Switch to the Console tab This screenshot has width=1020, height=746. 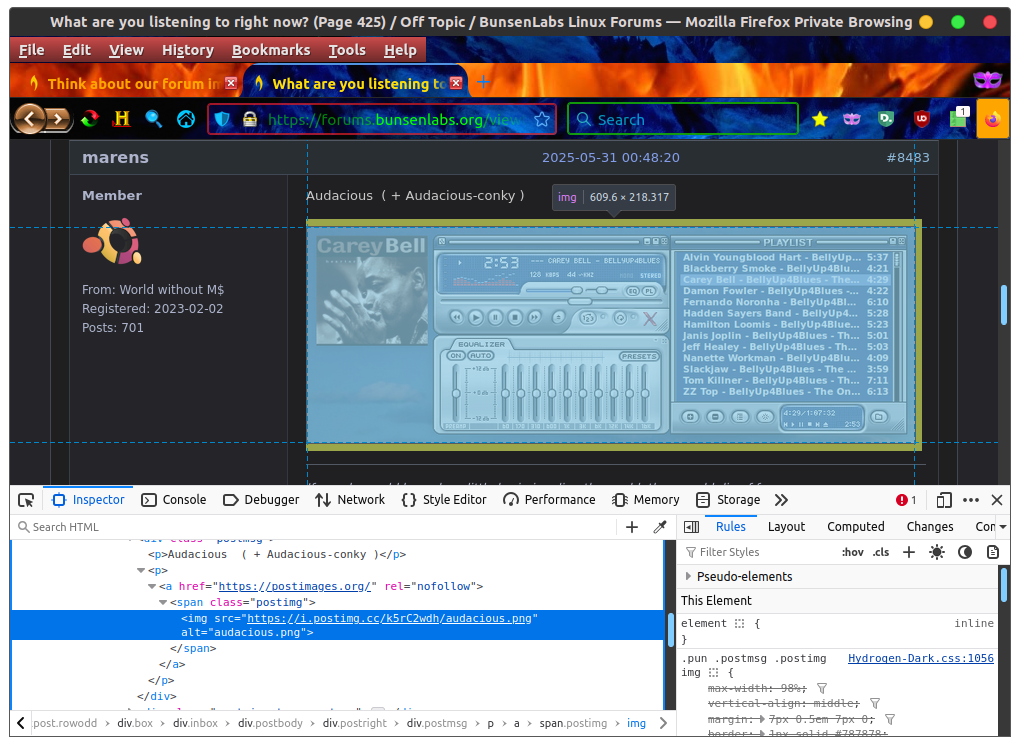tap(174, 500)
